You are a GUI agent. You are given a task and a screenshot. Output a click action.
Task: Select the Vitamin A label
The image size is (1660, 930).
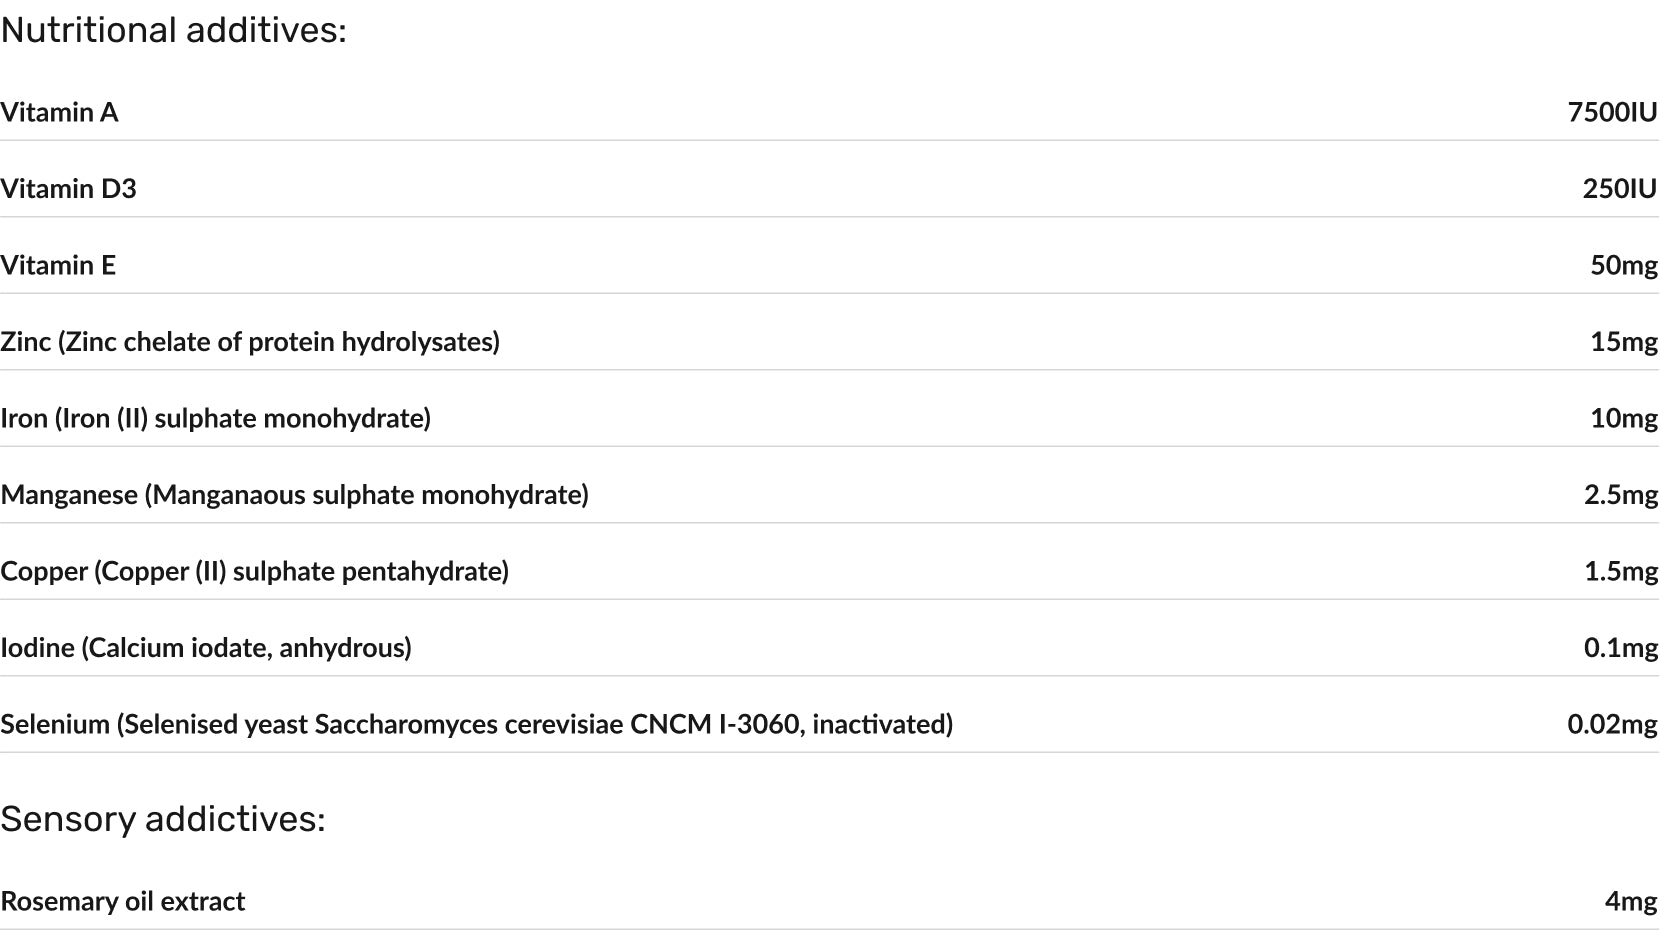point(60,112)
